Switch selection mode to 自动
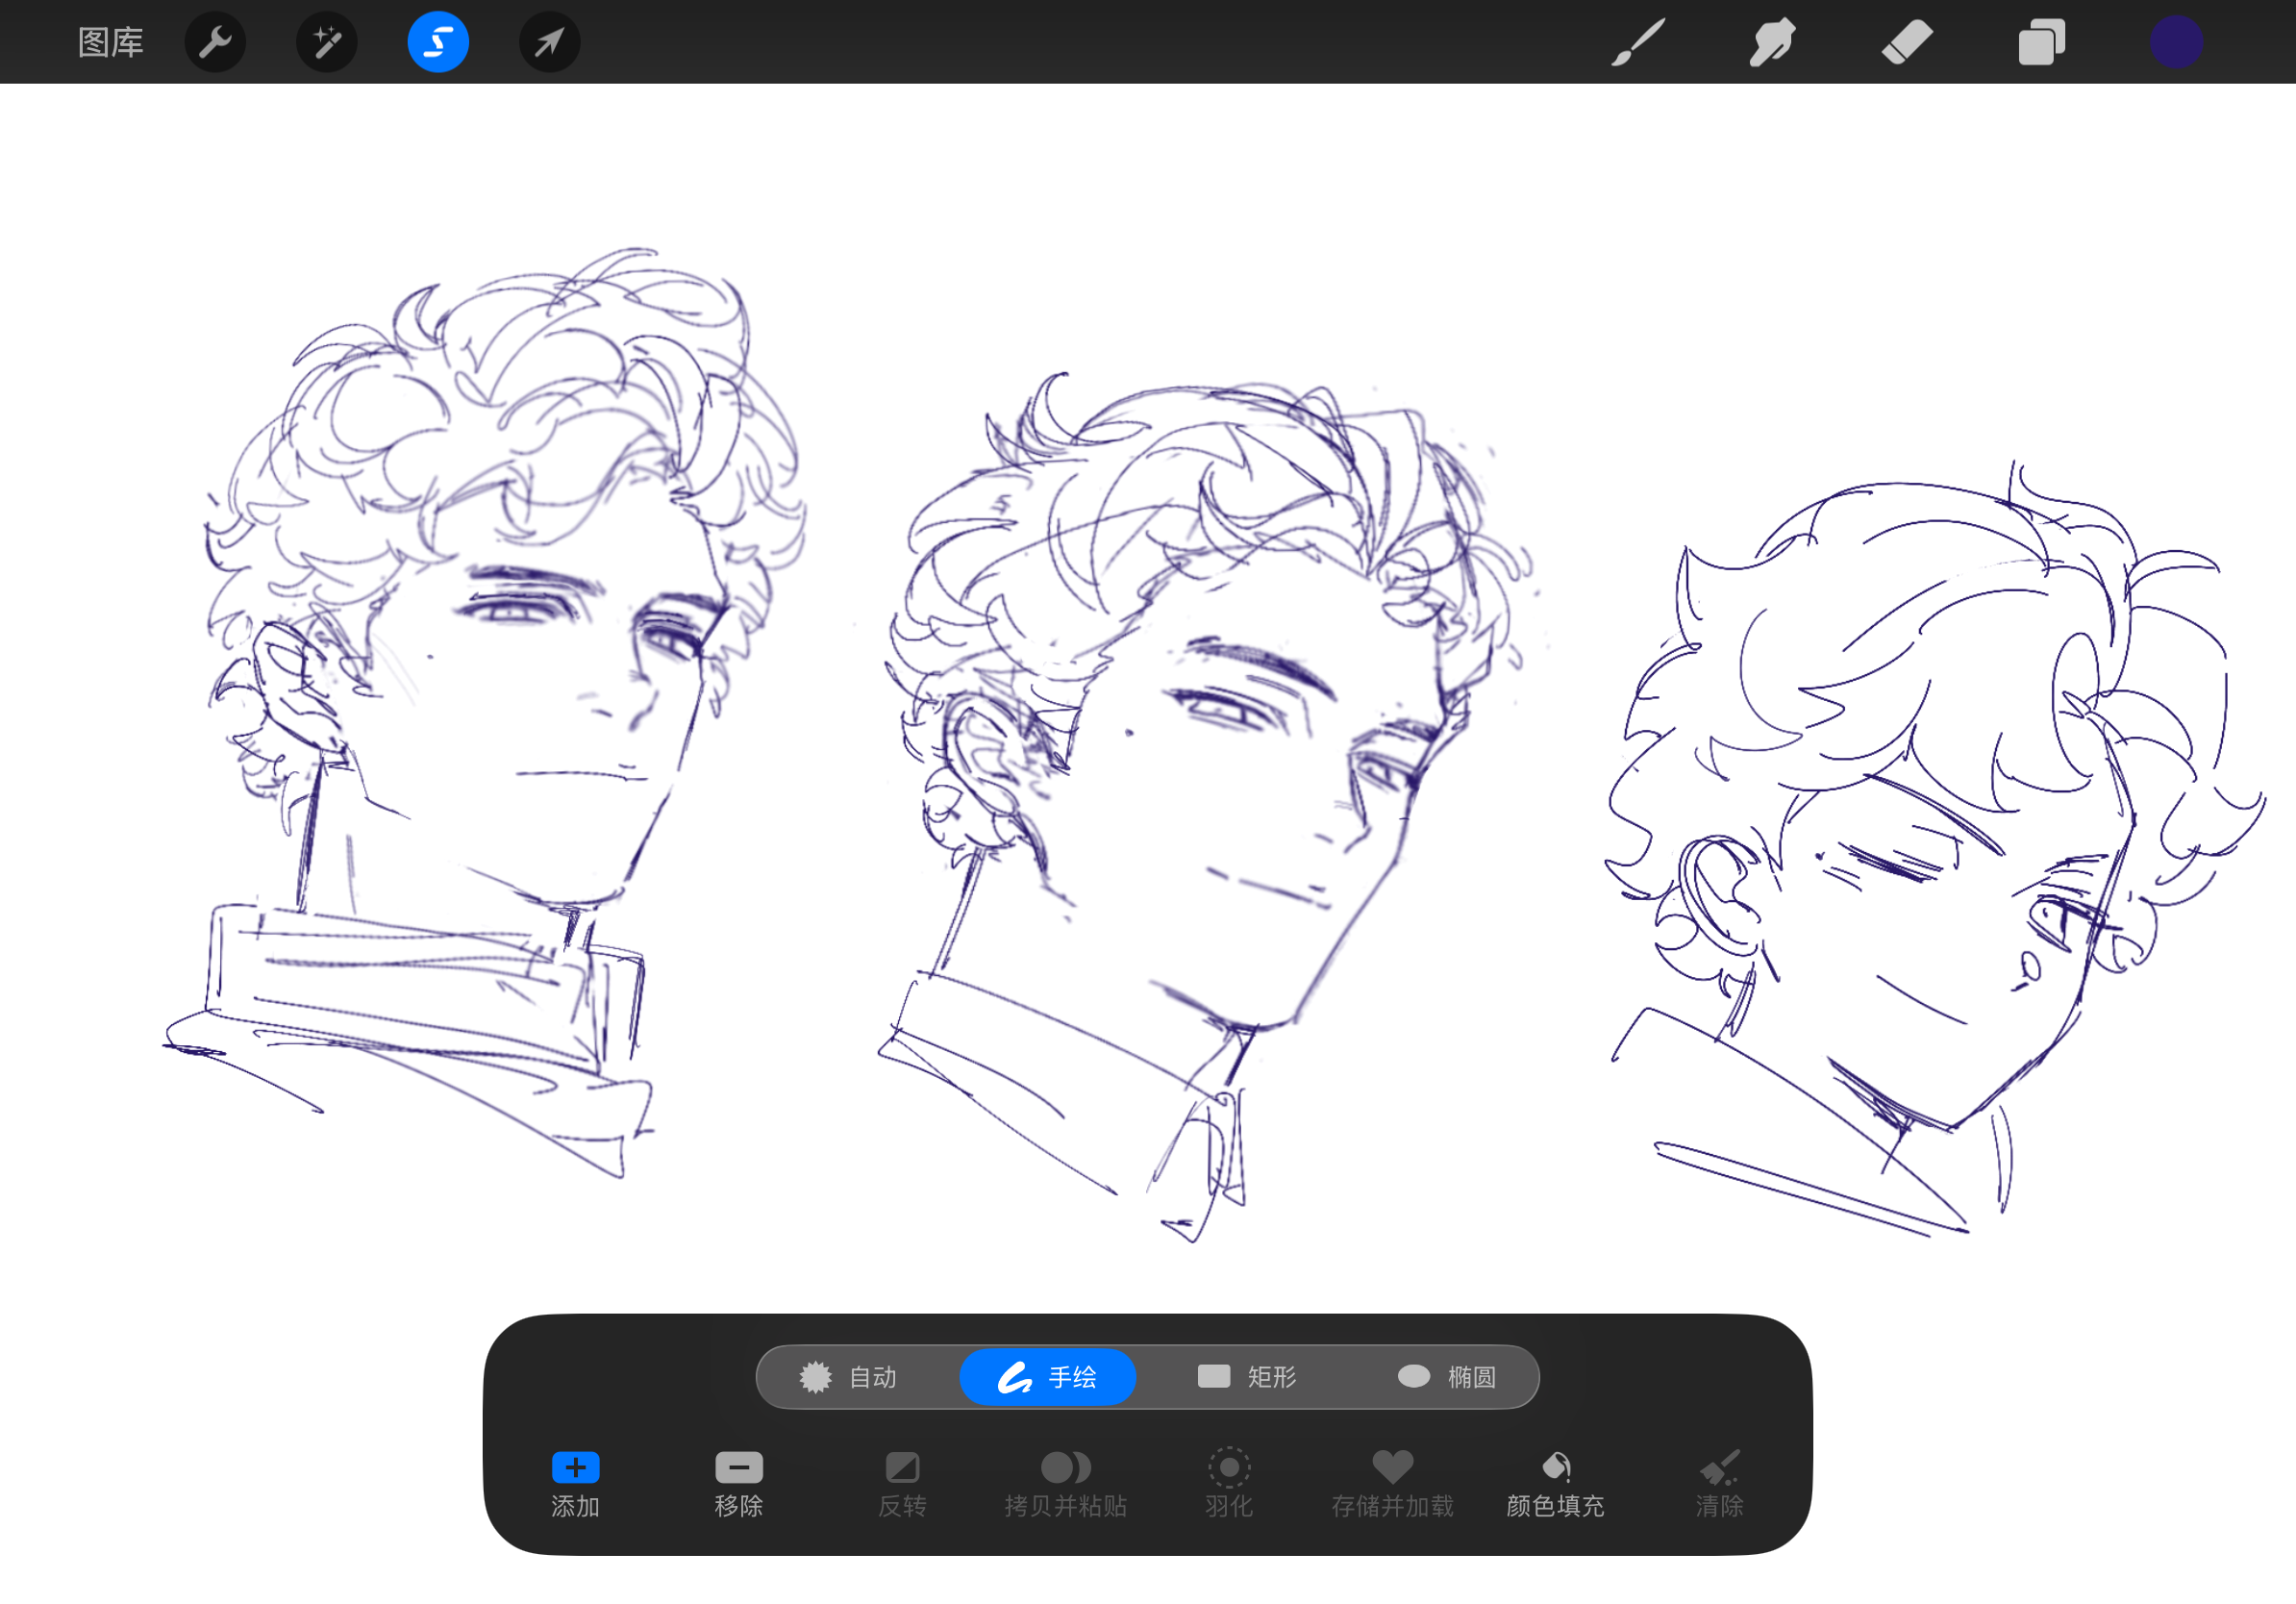 coord(849,1377)
